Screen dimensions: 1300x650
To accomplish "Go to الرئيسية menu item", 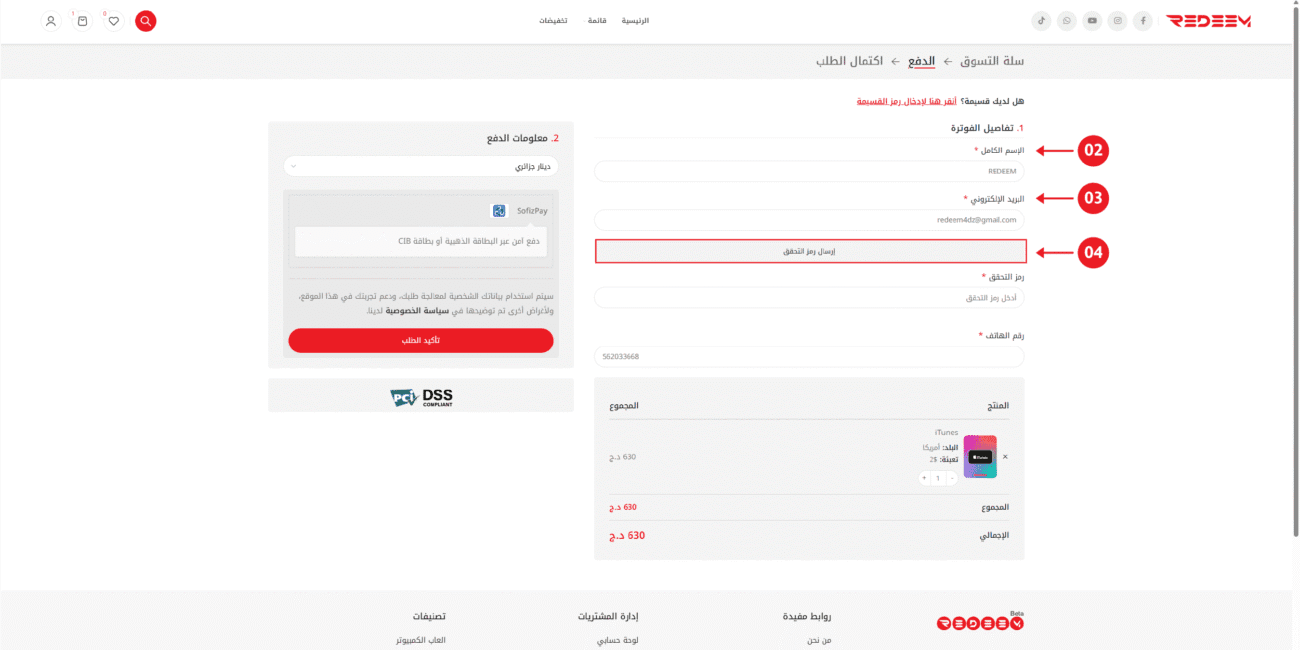I will pos(635,21).
